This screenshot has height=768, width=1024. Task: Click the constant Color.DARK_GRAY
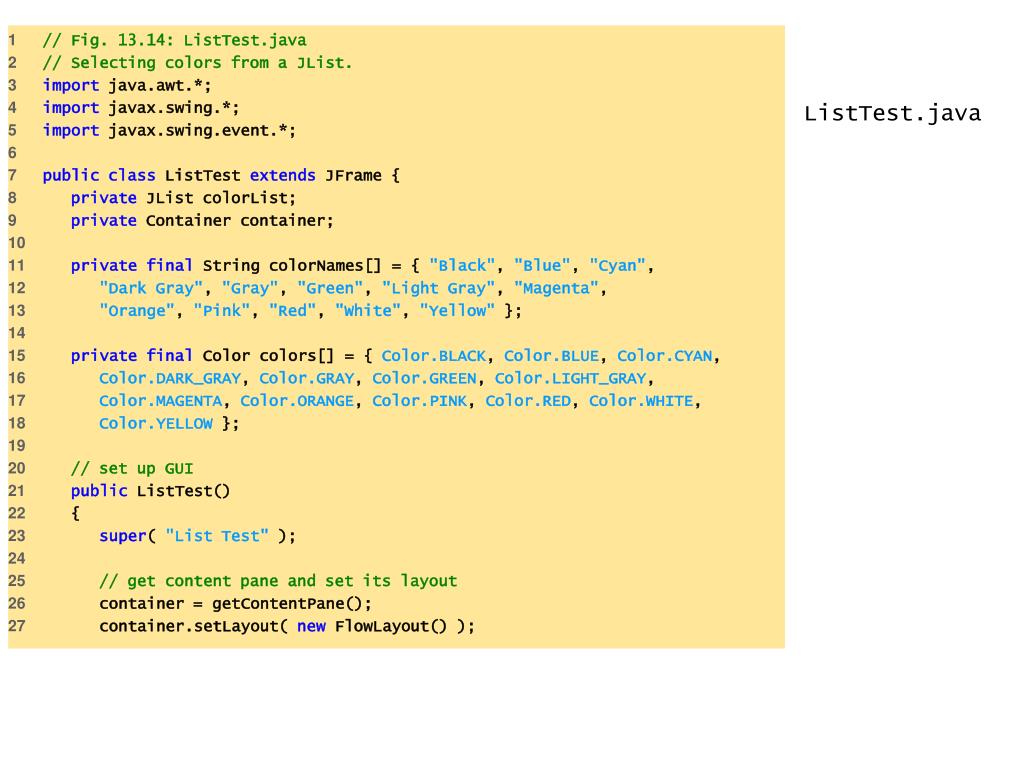click(x=170, y=379)
